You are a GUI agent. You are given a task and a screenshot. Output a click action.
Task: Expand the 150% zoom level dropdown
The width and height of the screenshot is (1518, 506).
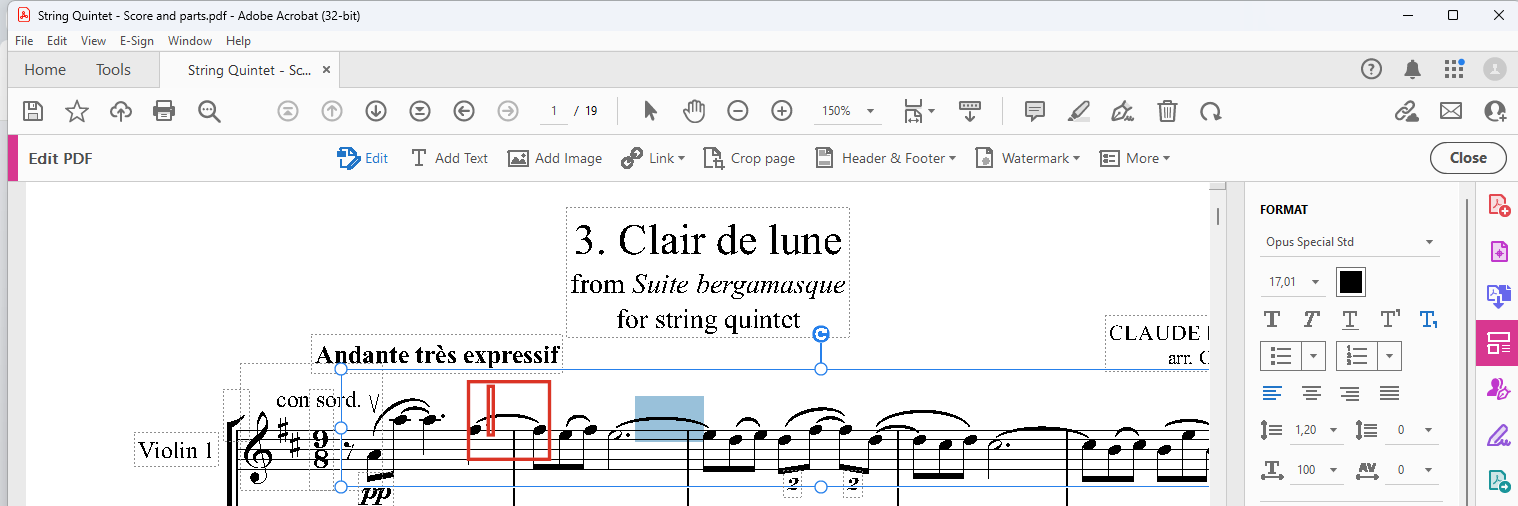(x=870, y=111)
